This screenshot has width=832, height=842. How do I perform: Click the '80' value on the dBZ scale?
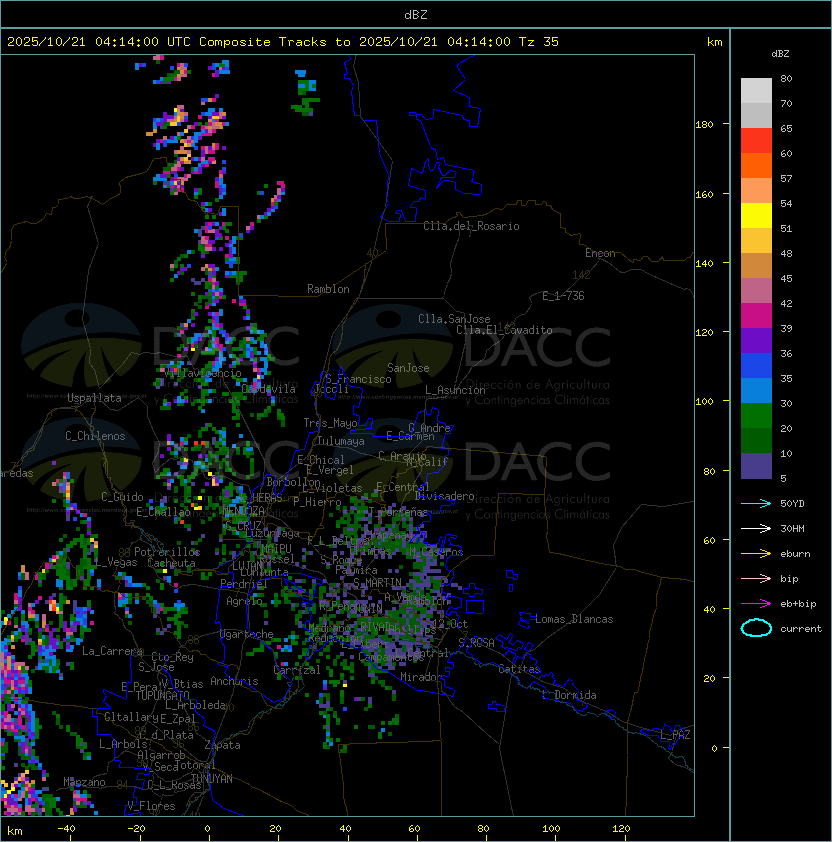786,78
